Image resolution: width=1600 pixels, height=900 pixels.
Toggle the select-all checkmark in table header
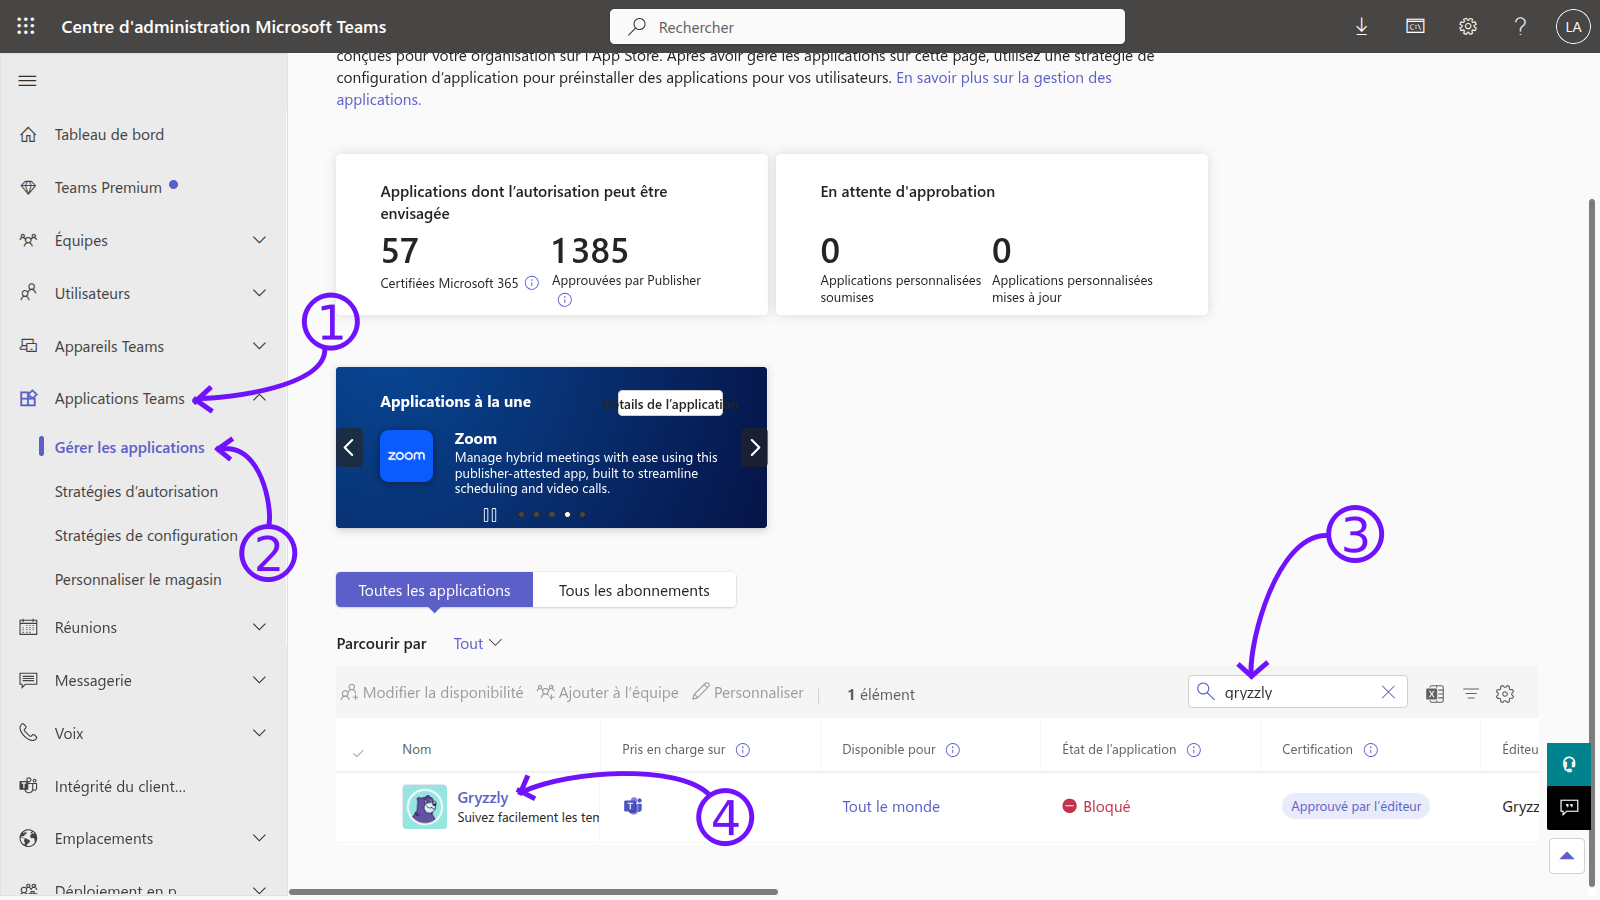[358, 752]
